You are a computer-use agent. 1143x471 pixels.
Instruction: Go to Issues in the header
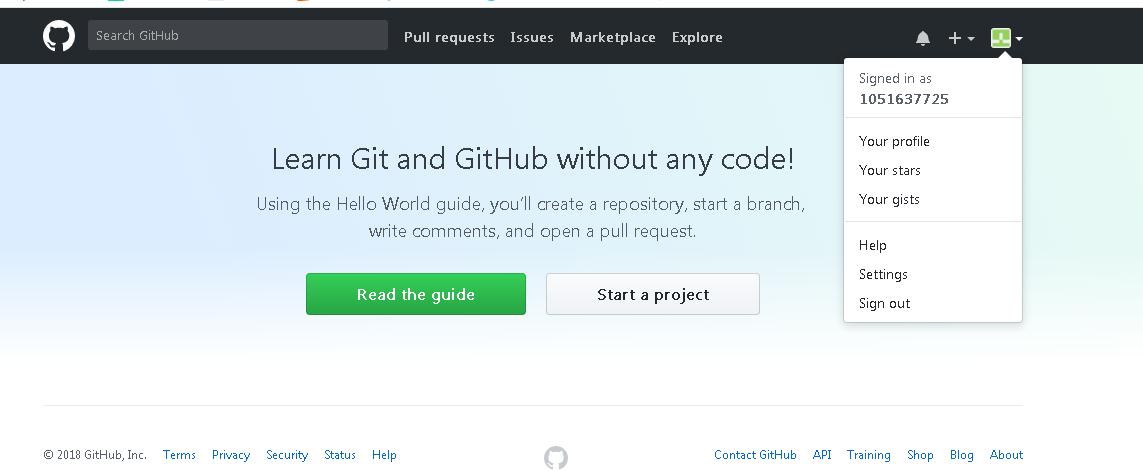coord(532,37)
